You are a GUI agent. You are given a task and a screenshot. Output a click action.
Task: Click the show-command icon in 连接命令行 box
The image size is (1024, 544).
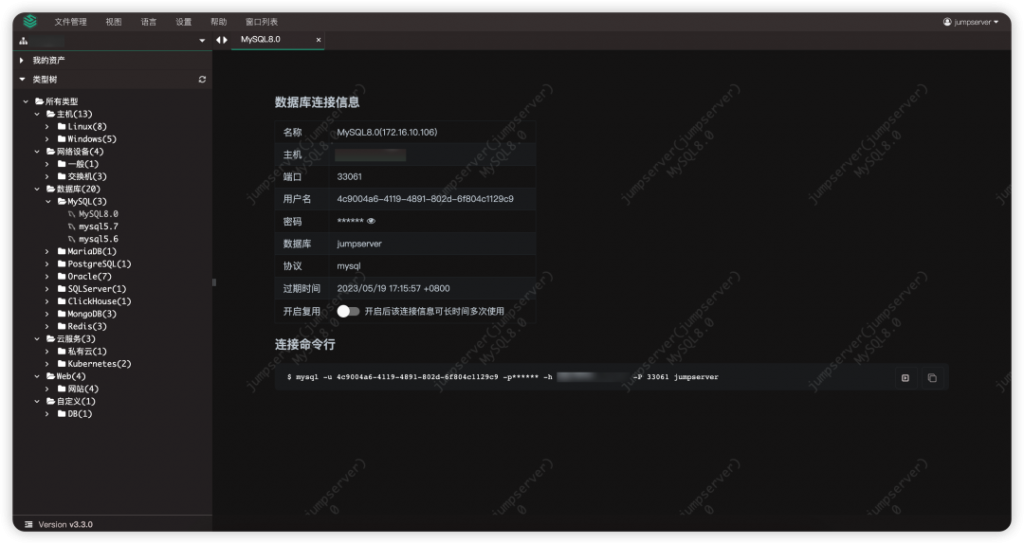pos(905,377)
